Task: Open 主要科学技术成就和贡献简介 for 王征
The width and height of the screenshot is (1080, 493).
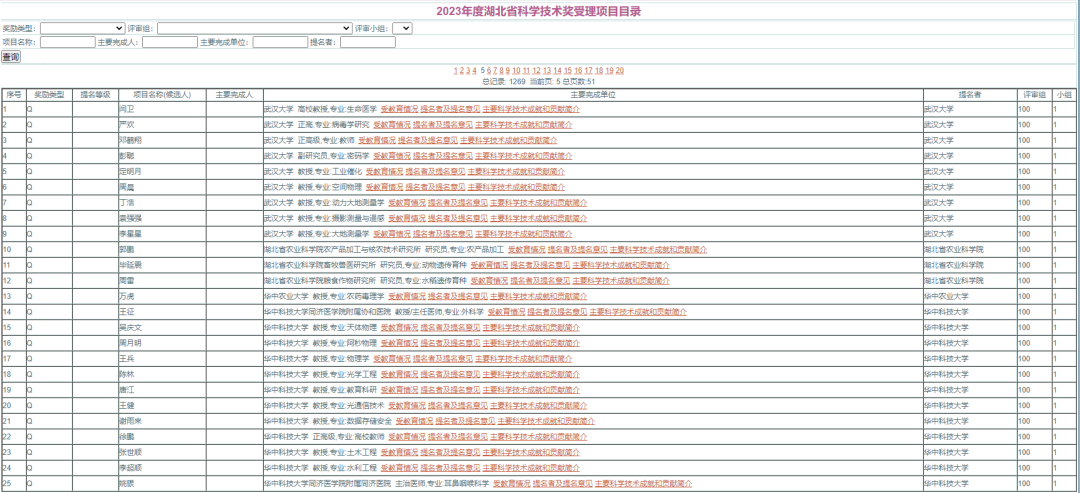Action: (638, 312)
